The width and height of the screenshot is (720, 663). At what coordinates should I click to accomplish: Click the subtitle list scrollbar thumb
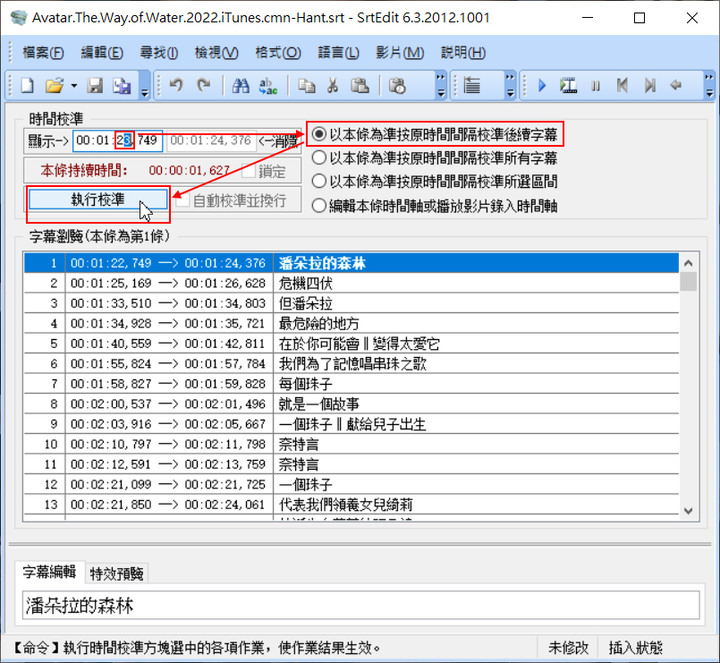[x=688, y=281]
